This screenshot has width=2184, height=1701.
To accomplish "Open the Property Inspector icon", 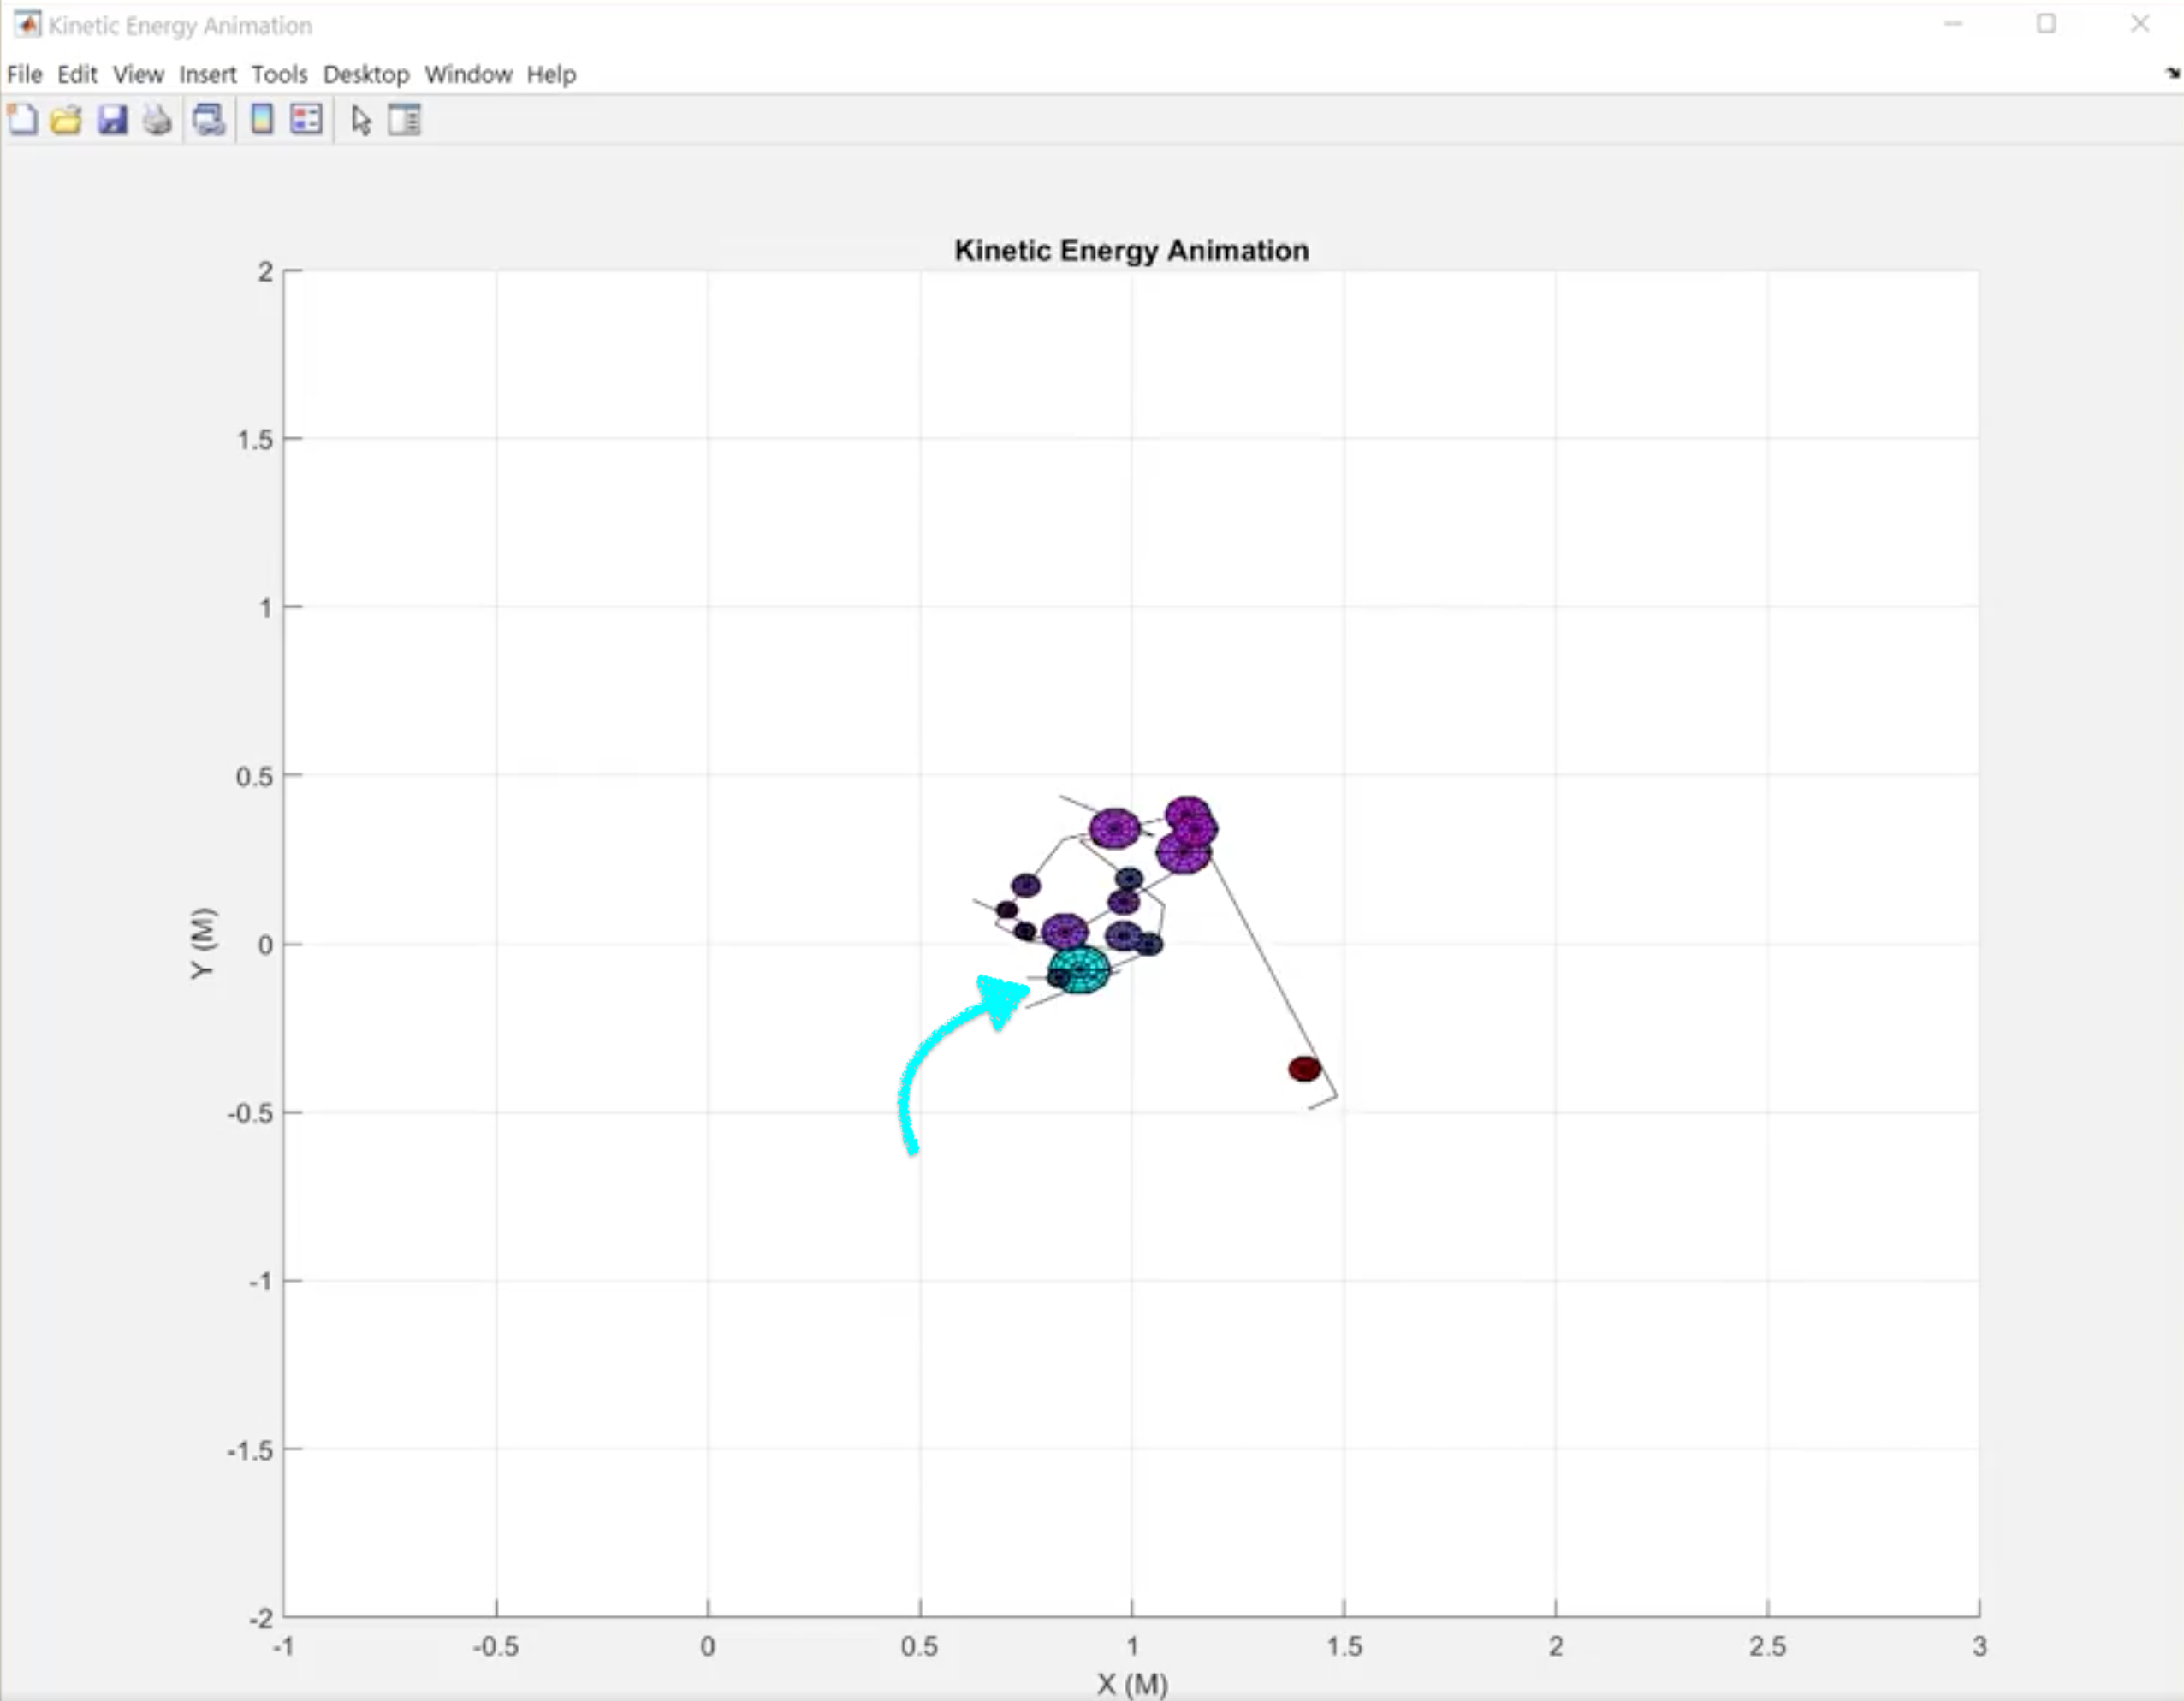I will 405,120.
